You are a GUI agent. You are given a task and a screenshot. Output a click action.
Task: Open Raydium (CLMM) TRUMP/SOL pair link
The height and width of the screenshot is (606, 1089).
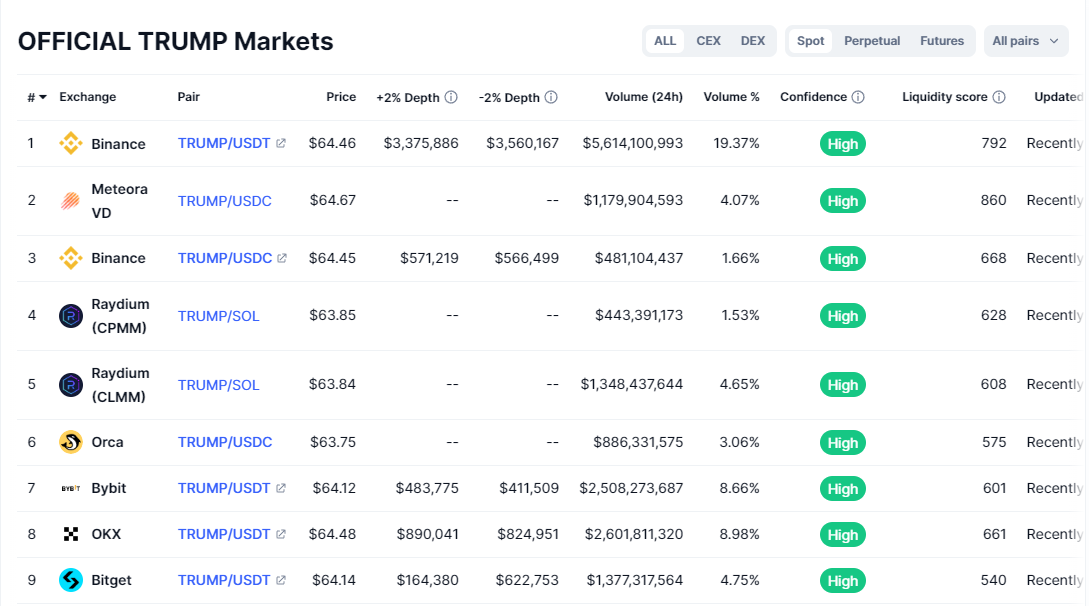tap(218, 385)
